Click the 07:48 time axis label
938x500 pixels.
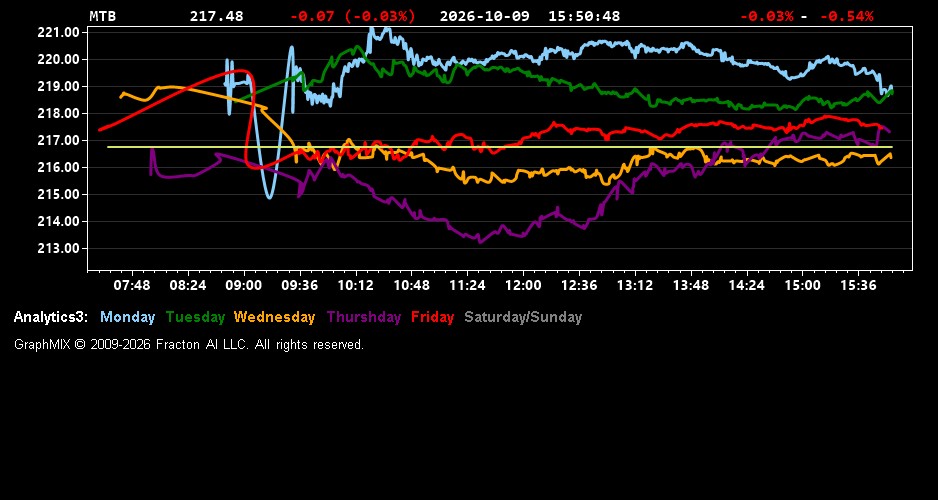pyautogui.click(x=132, y=285)
